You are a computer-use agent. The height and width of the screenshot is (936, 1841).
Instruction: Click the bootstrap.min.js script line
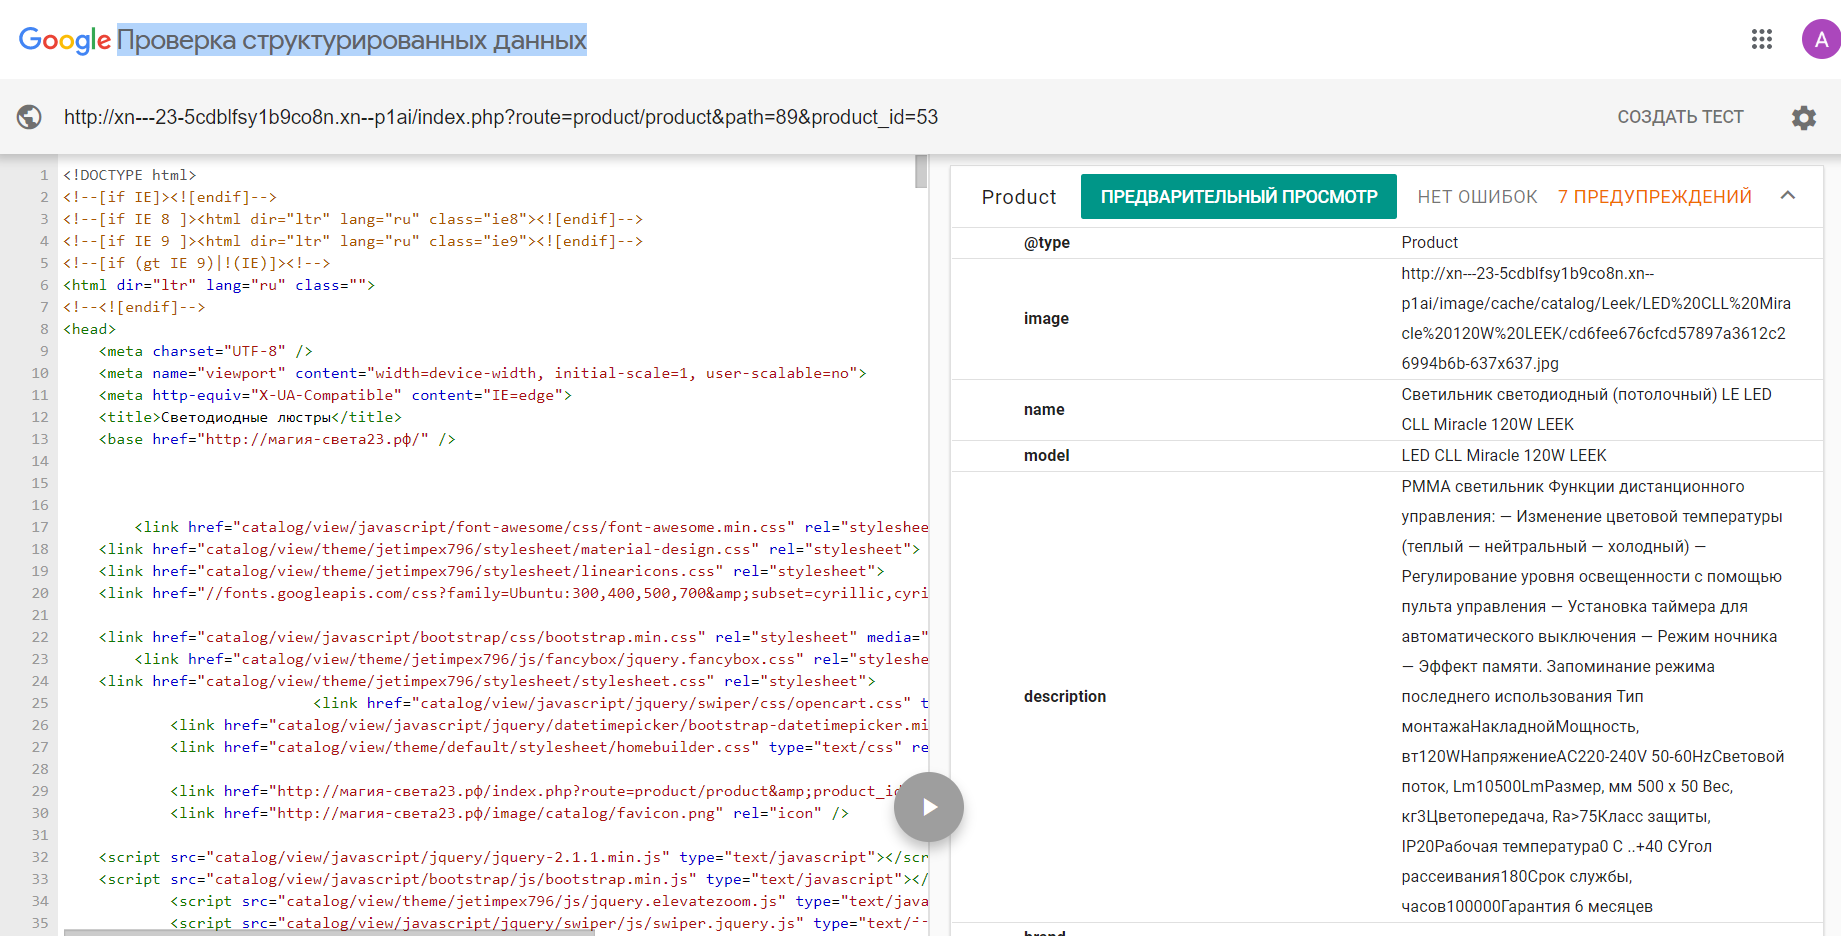pos(513,879)
